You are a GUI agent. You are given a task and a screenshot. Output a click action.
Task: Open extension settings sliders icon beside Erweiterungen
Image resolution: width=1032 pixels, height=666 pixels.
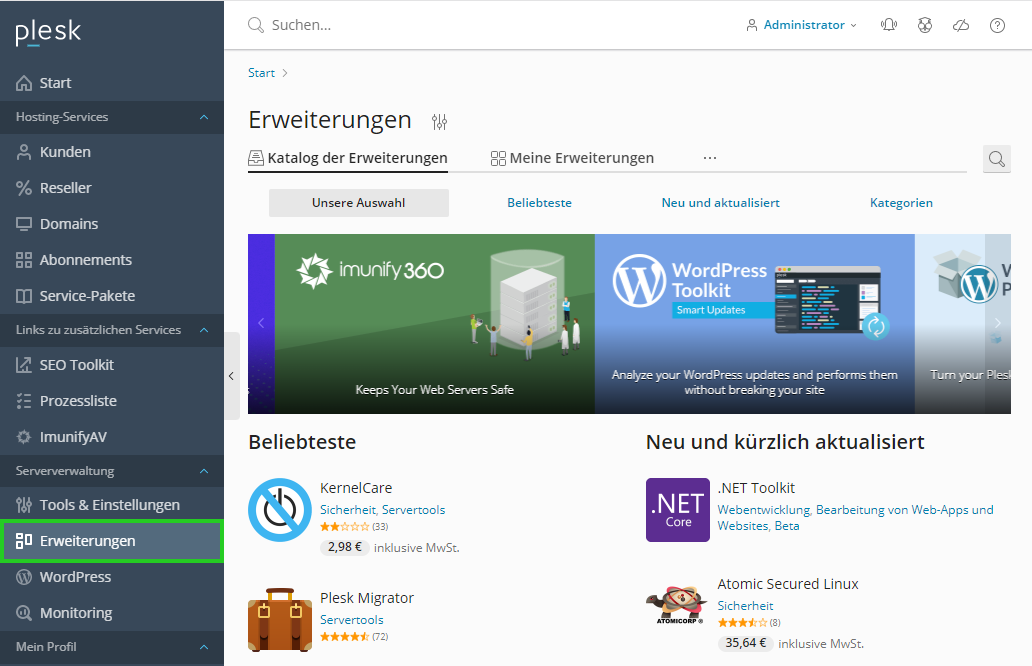tap(439, 122)
